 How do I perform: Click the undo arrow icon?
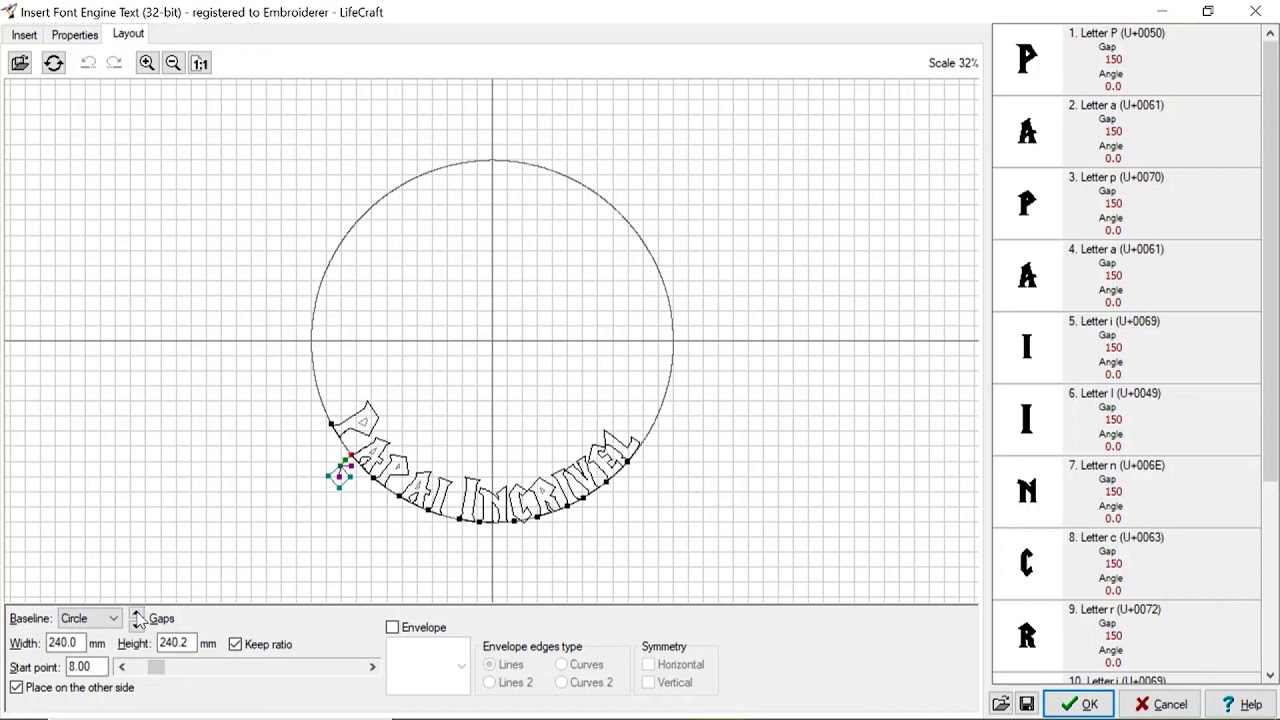(x=88, y=63)
